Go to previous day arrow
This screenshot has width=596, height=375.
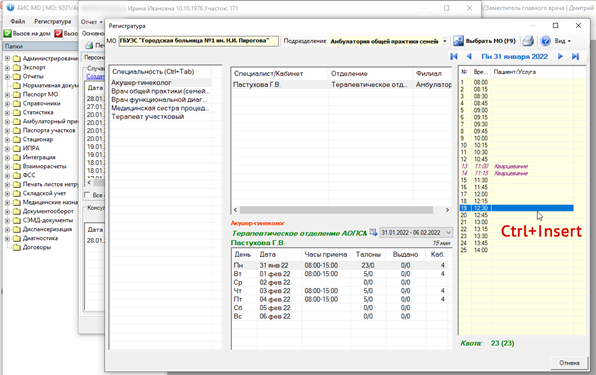pyautogui.click(x=469, y=56)
